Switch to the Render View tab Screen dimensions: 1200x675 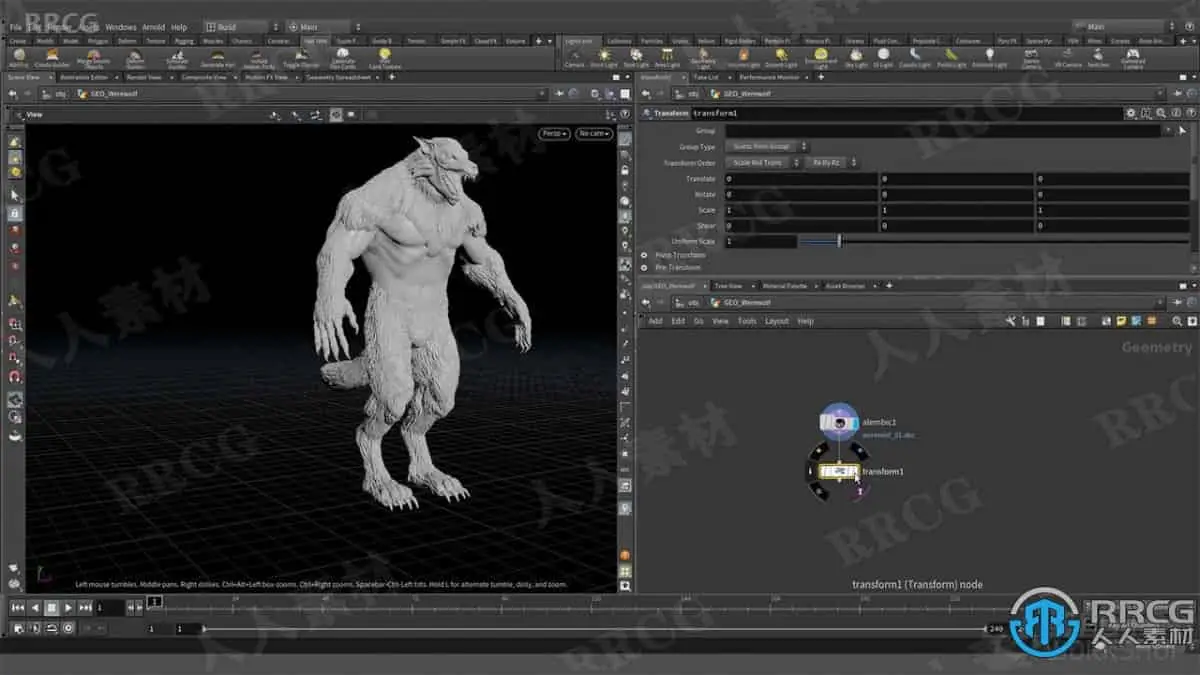(x=143, y=76)
